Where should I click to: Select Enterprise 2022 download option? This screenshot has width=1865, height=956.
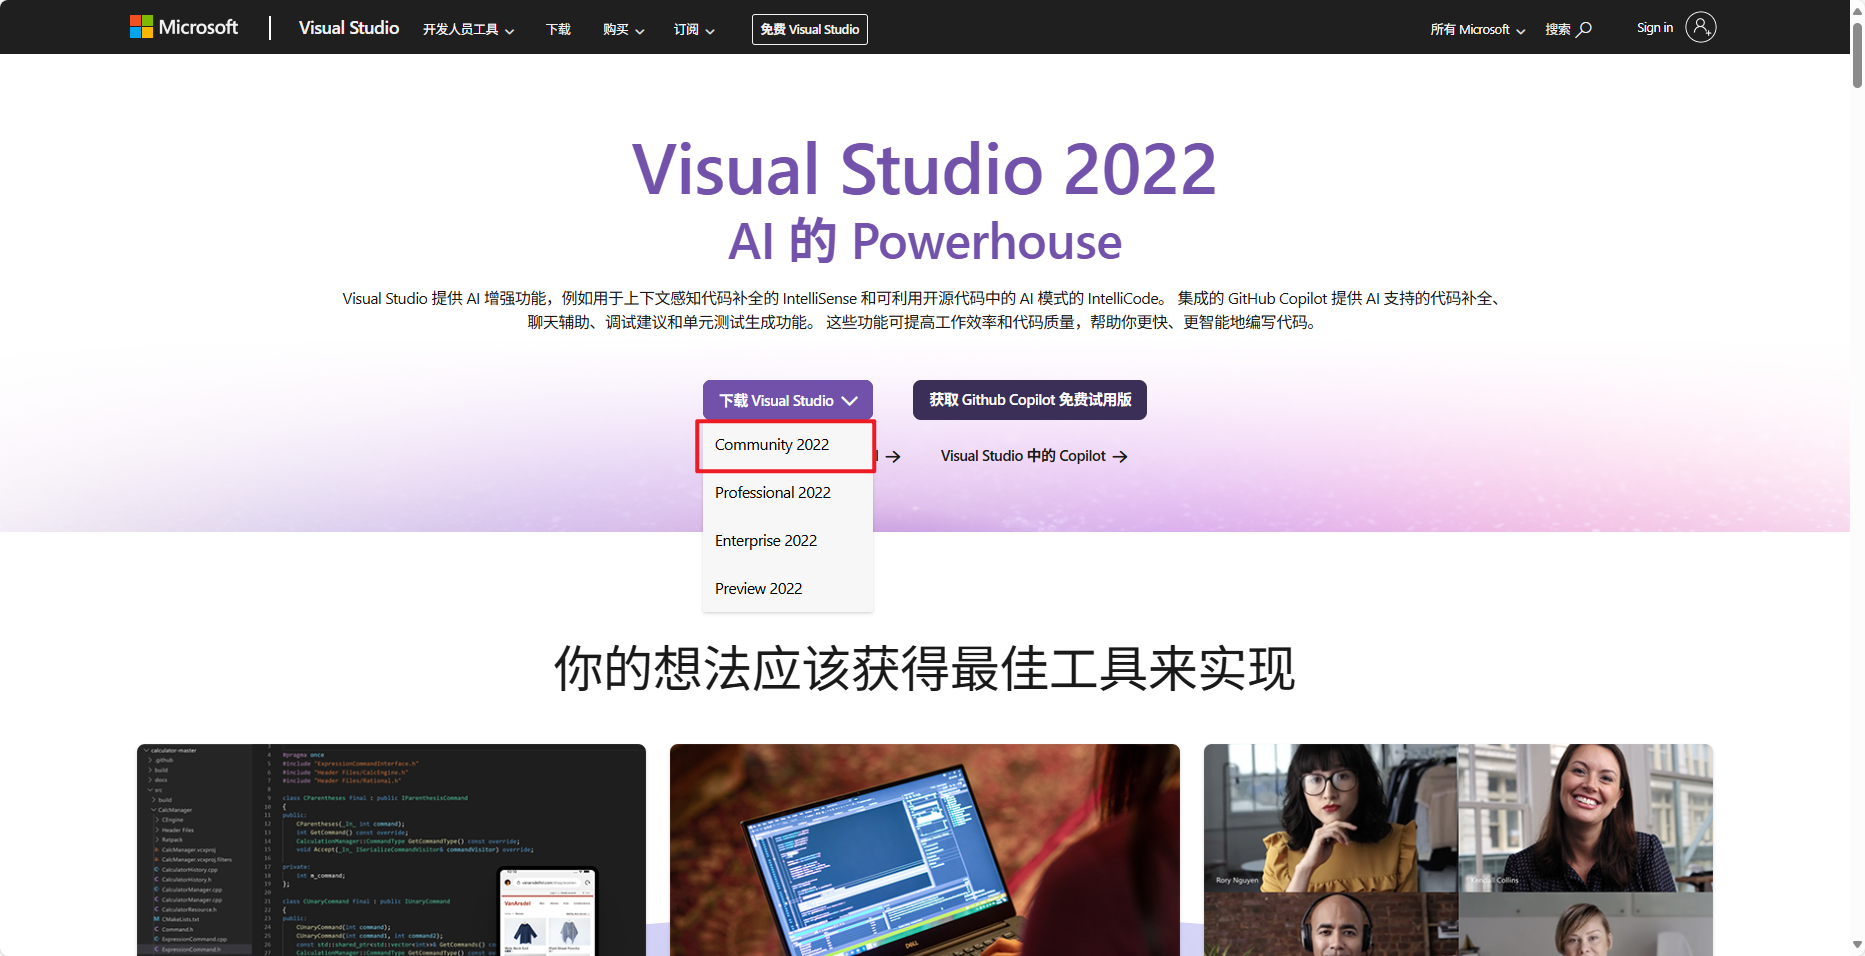(766, 540)
